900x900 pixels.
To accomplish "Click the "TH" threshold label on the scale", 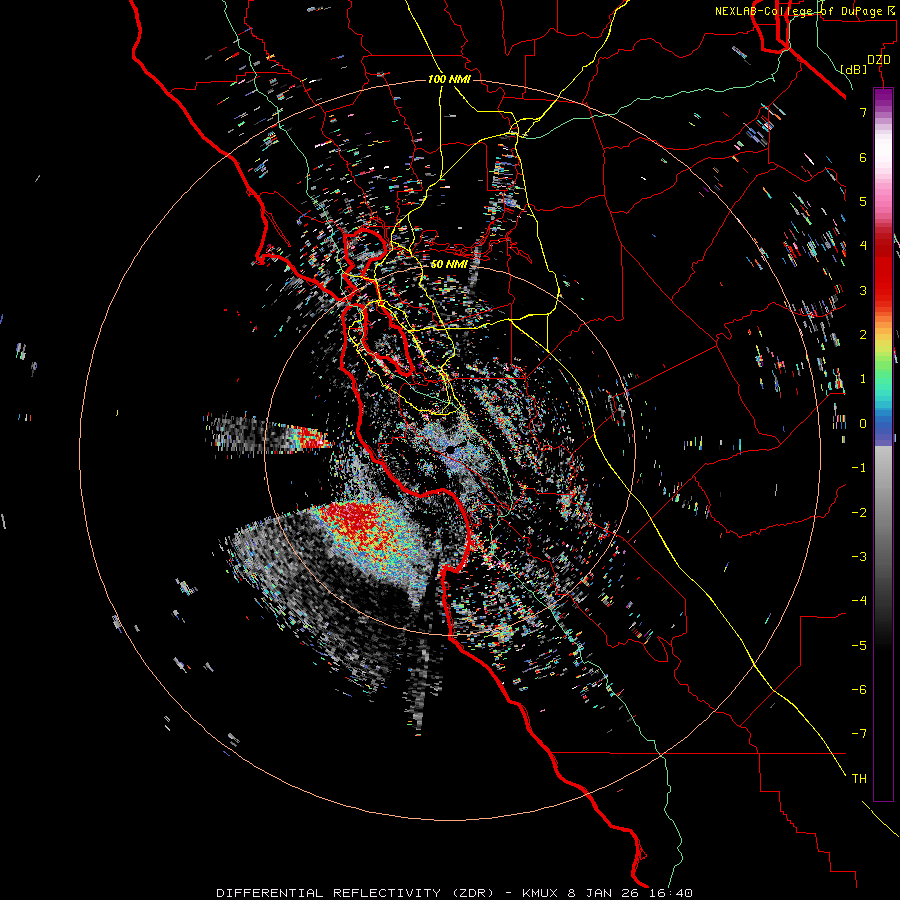I will (x=859, y=779).
